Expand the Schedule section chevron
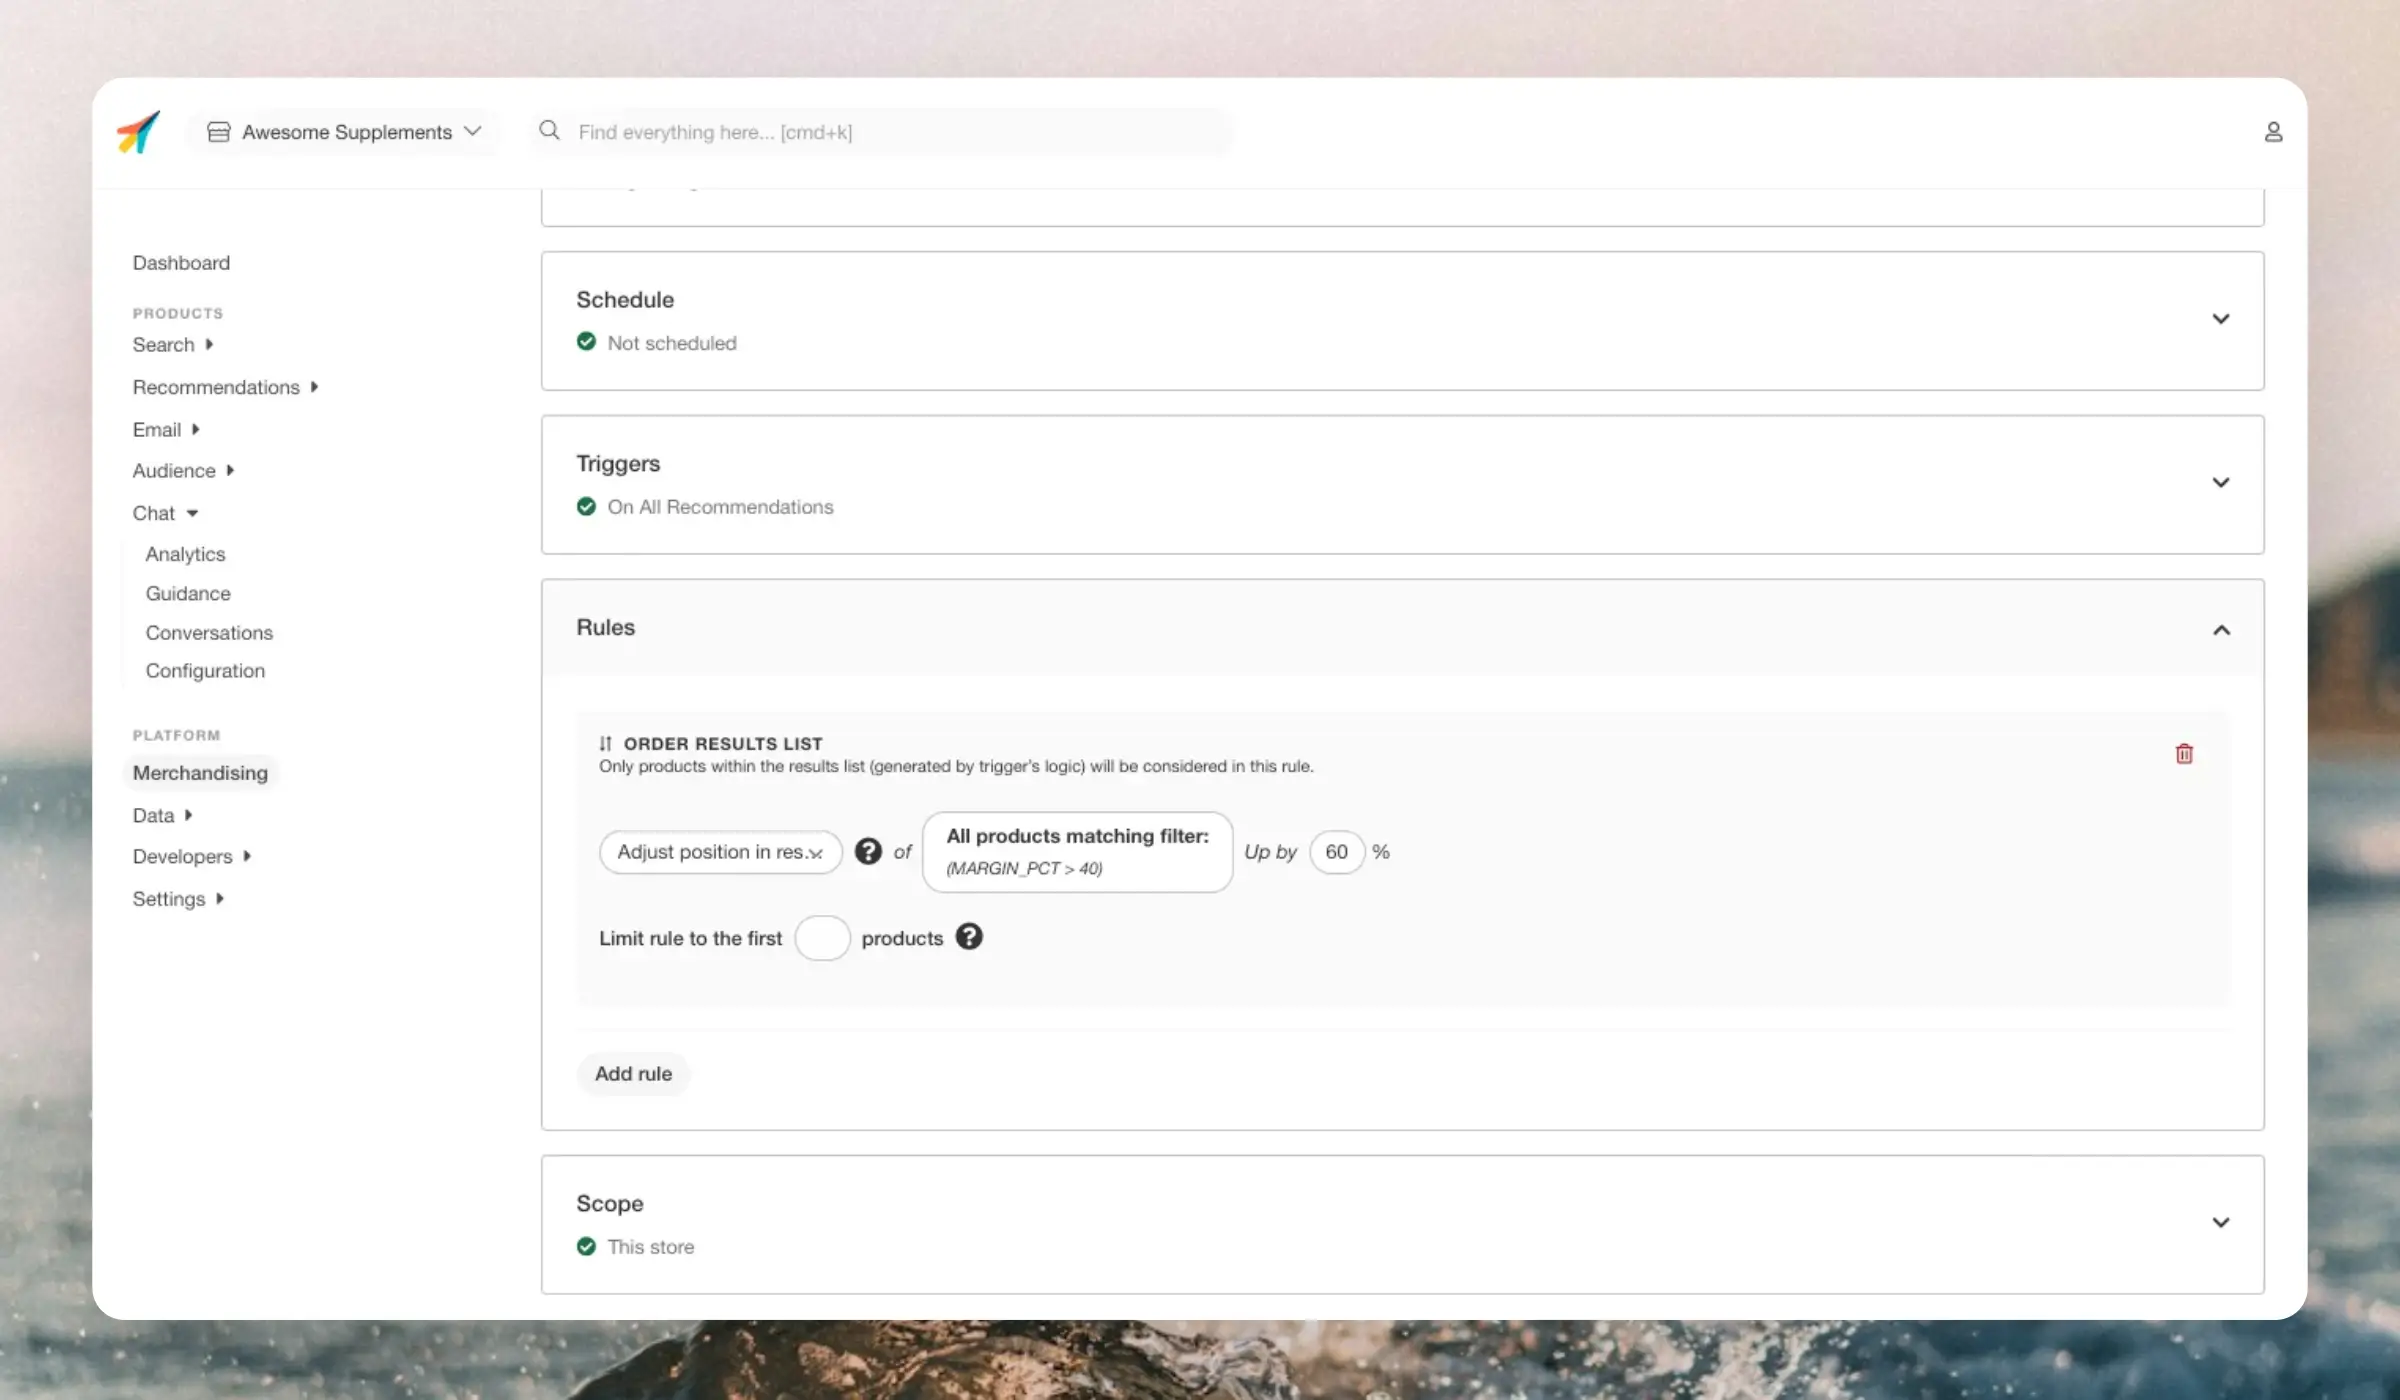 click(2220, 319)
